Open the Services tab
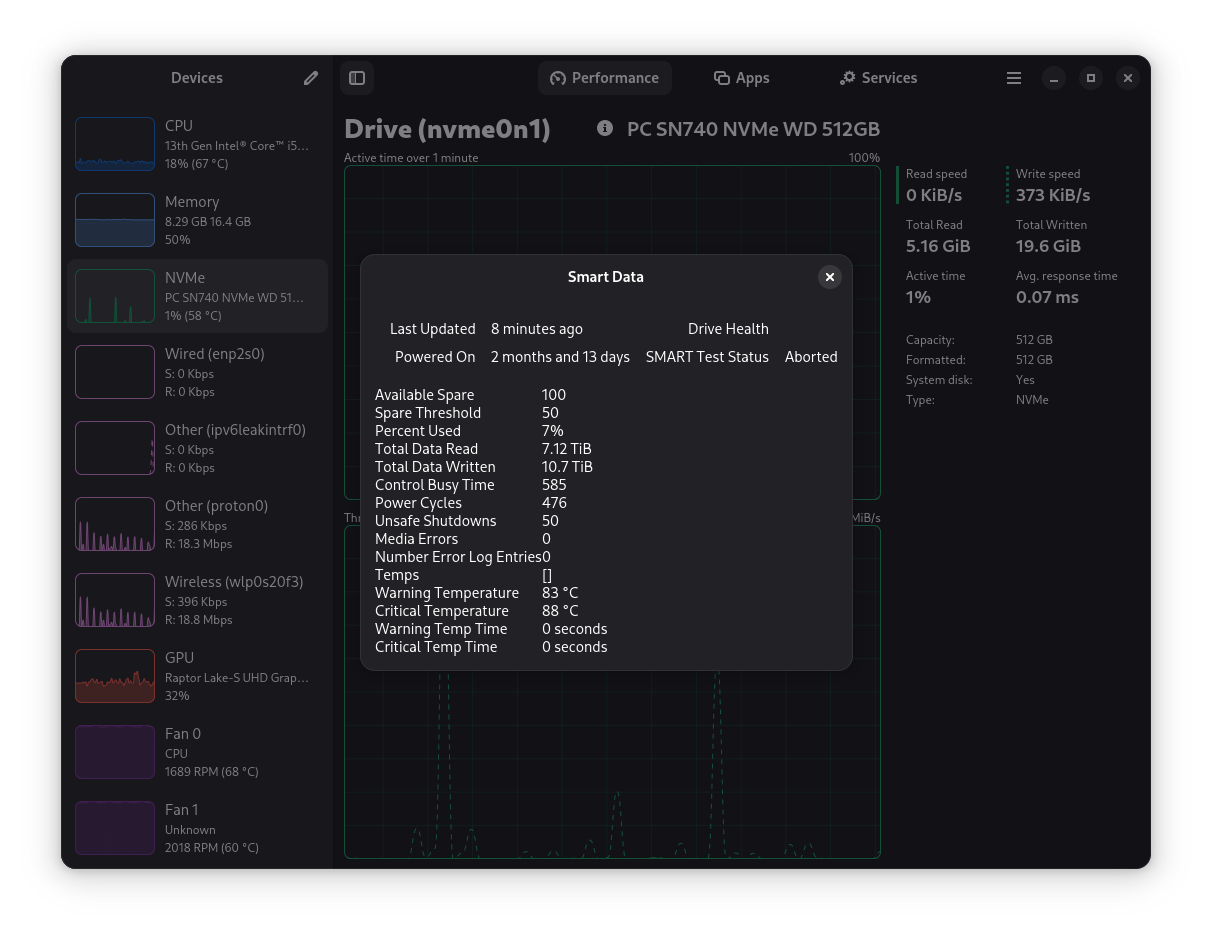Screen dimensions: 1212x936 click(878, 77)
